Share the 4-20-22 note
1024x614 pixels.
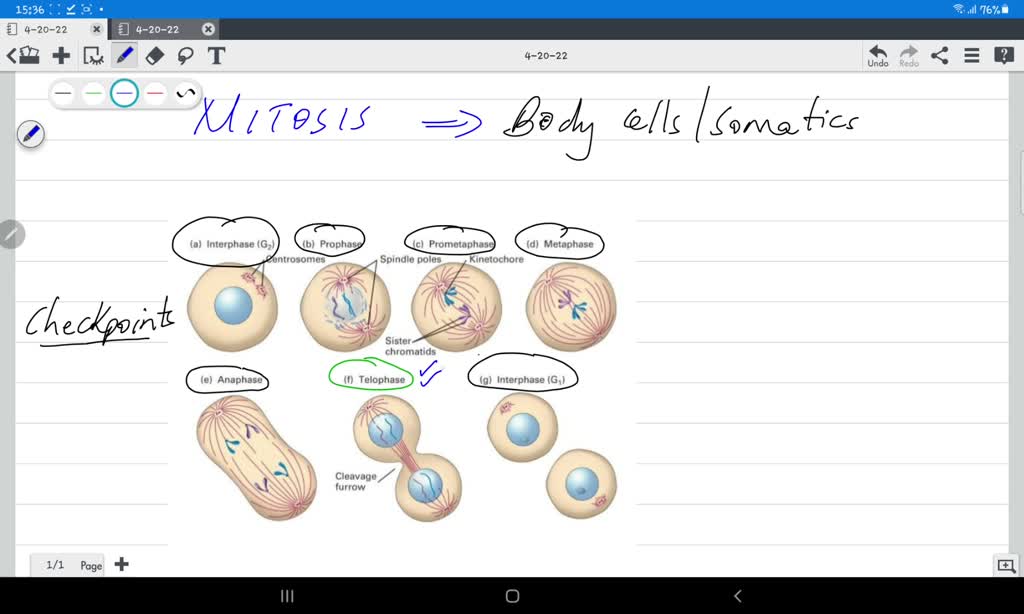pos(939,56)
